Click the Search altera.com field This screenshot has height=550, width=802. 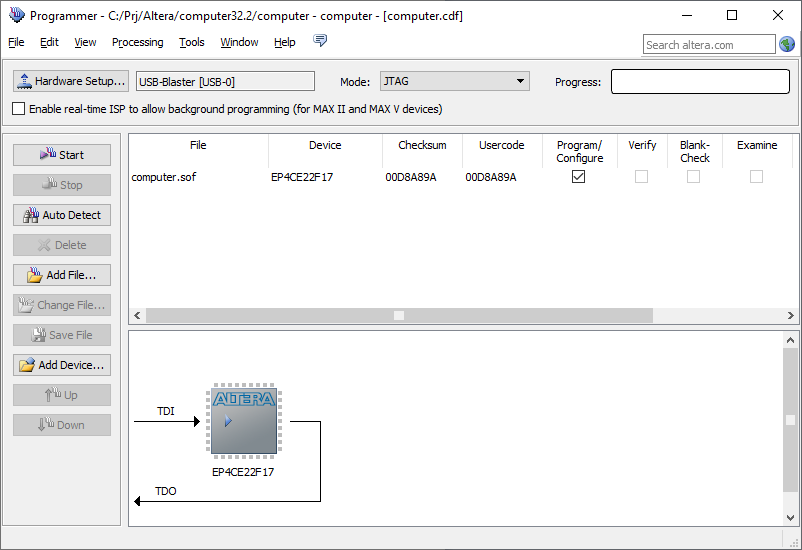pos(709,45)
